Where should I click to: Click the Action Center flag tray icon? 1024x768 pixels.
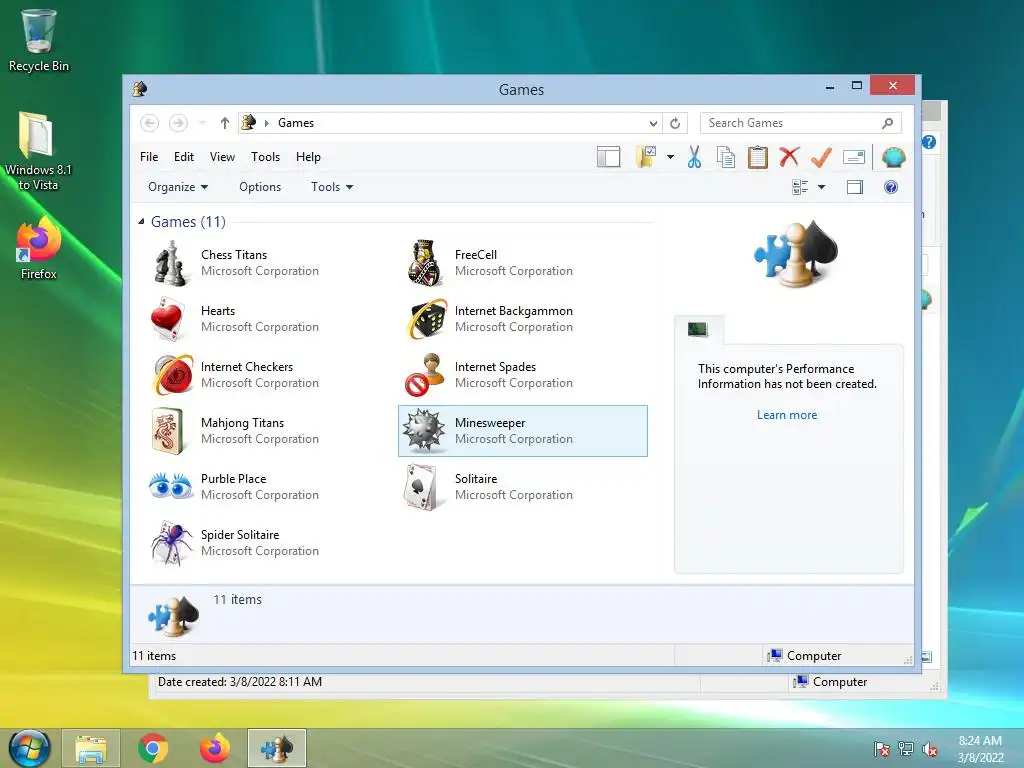[882, 749]
